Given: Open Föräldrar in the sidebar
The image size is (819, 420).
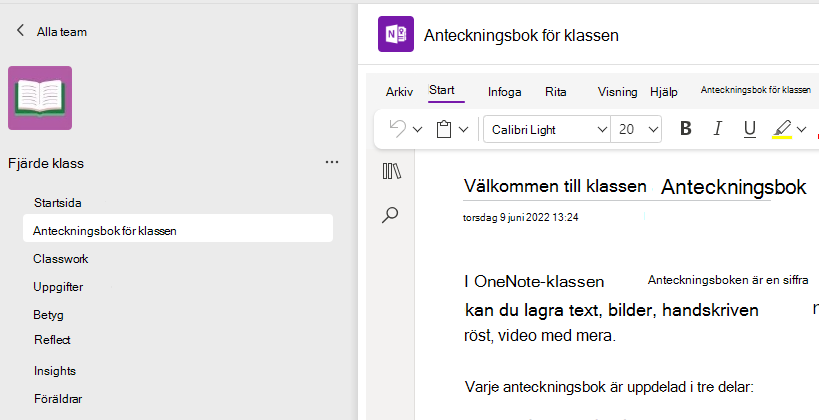Looking at the screenshot, I should point(58,399).
